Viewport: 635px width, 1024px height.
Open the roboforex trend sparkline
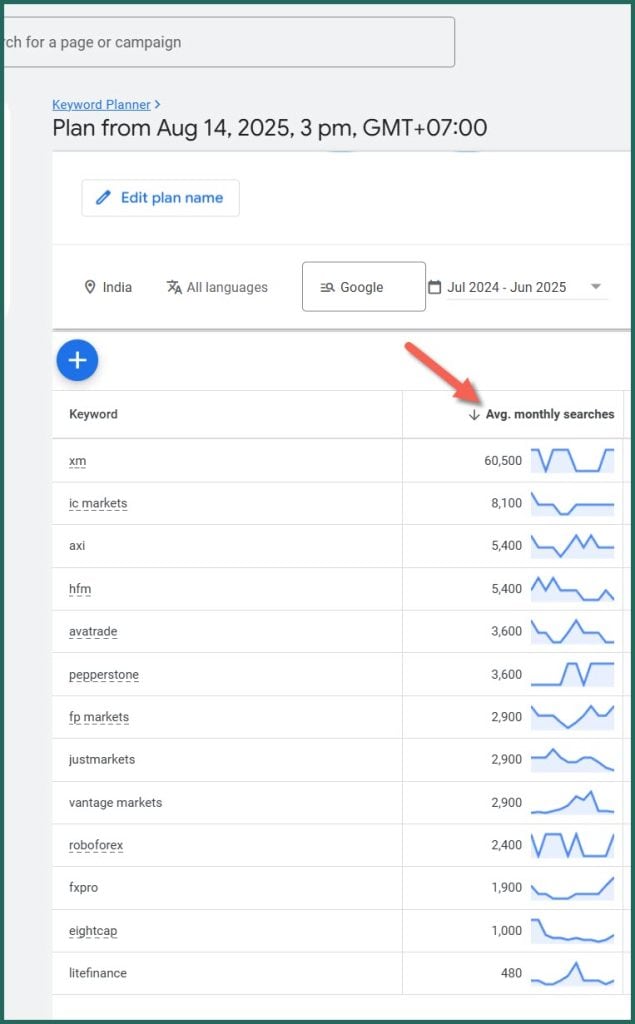click(x=572, y=845)
